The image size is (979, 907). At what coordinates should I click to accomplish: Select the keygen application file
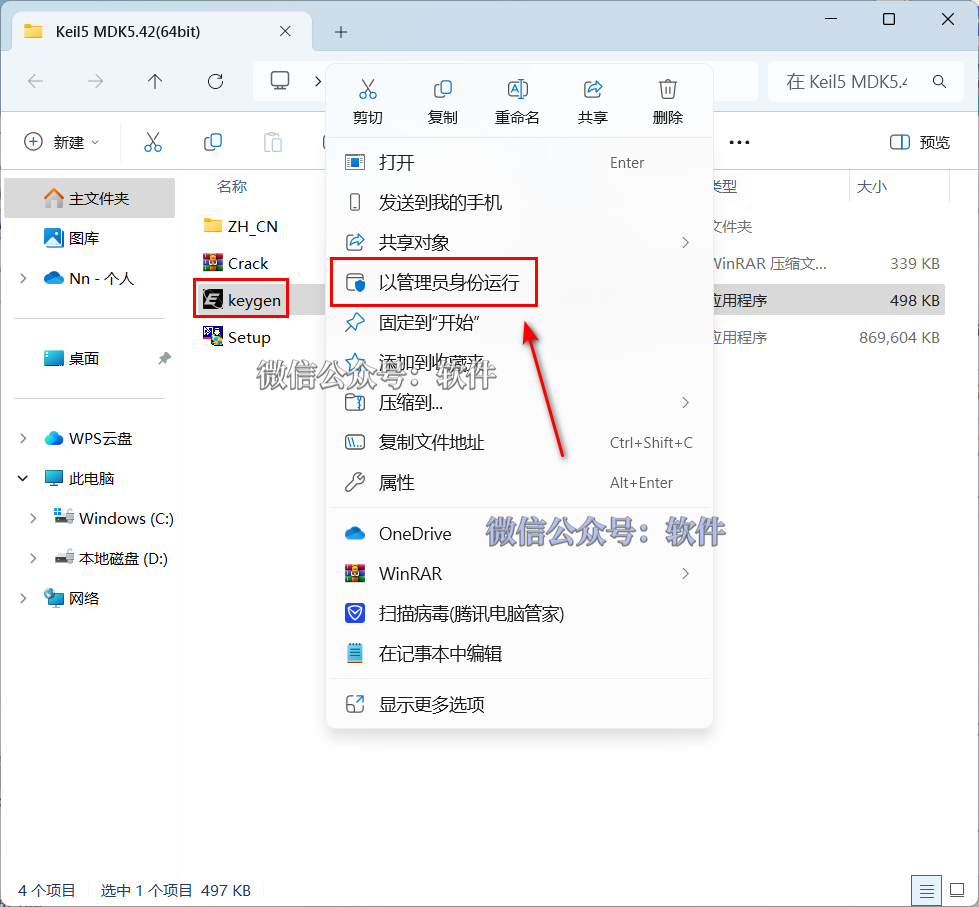coord(242,300)
